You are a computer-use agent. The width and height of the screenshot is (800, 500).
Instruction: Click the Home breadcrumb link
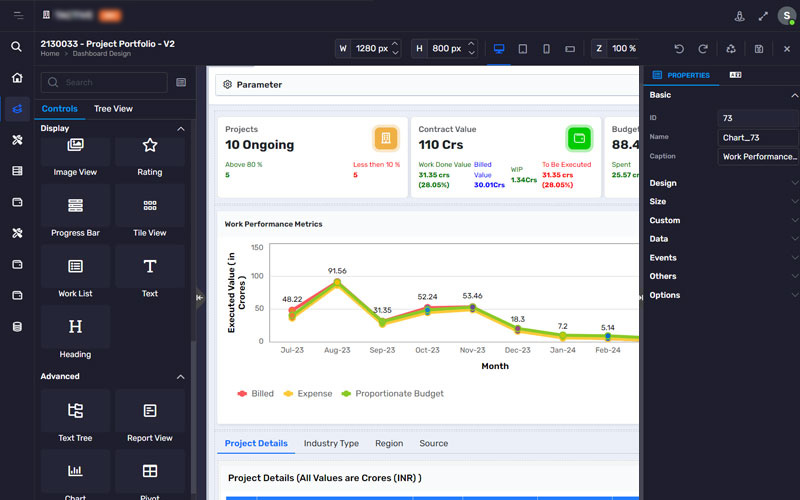coord(49,54)
